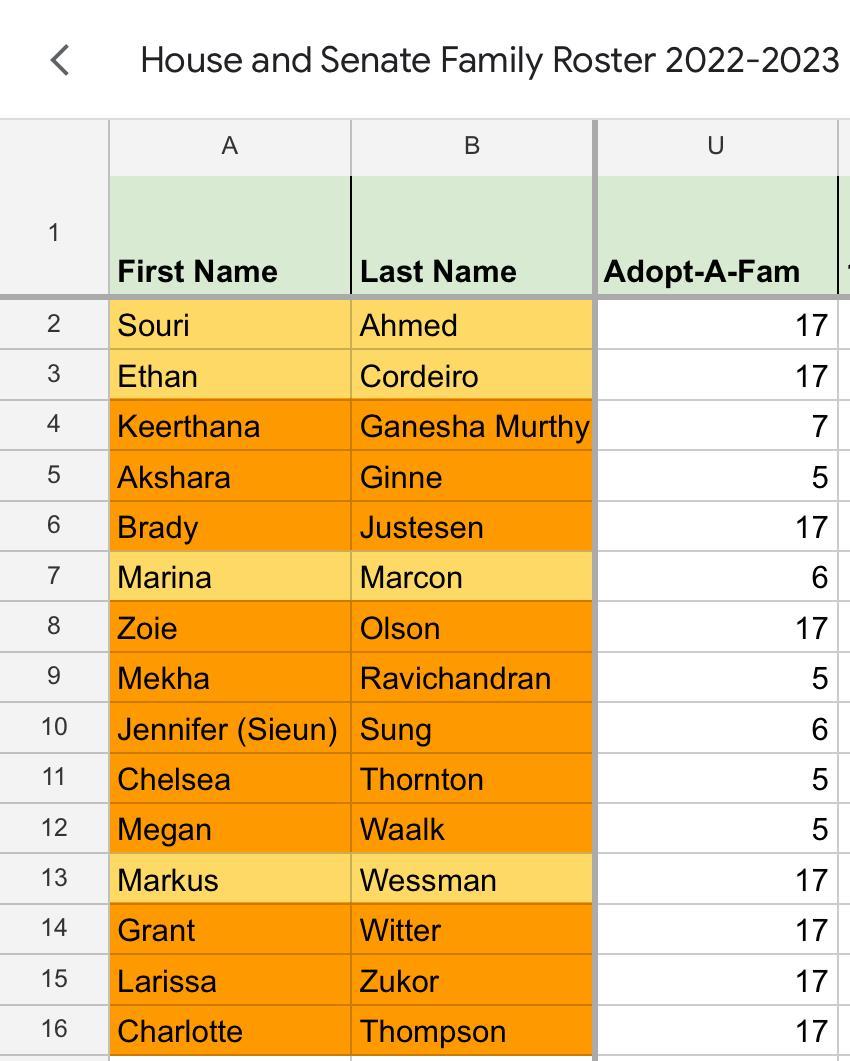Select row 13 header
This screenshot has width=850, height=1061.
pyautogui.click(x=54, y=879)
